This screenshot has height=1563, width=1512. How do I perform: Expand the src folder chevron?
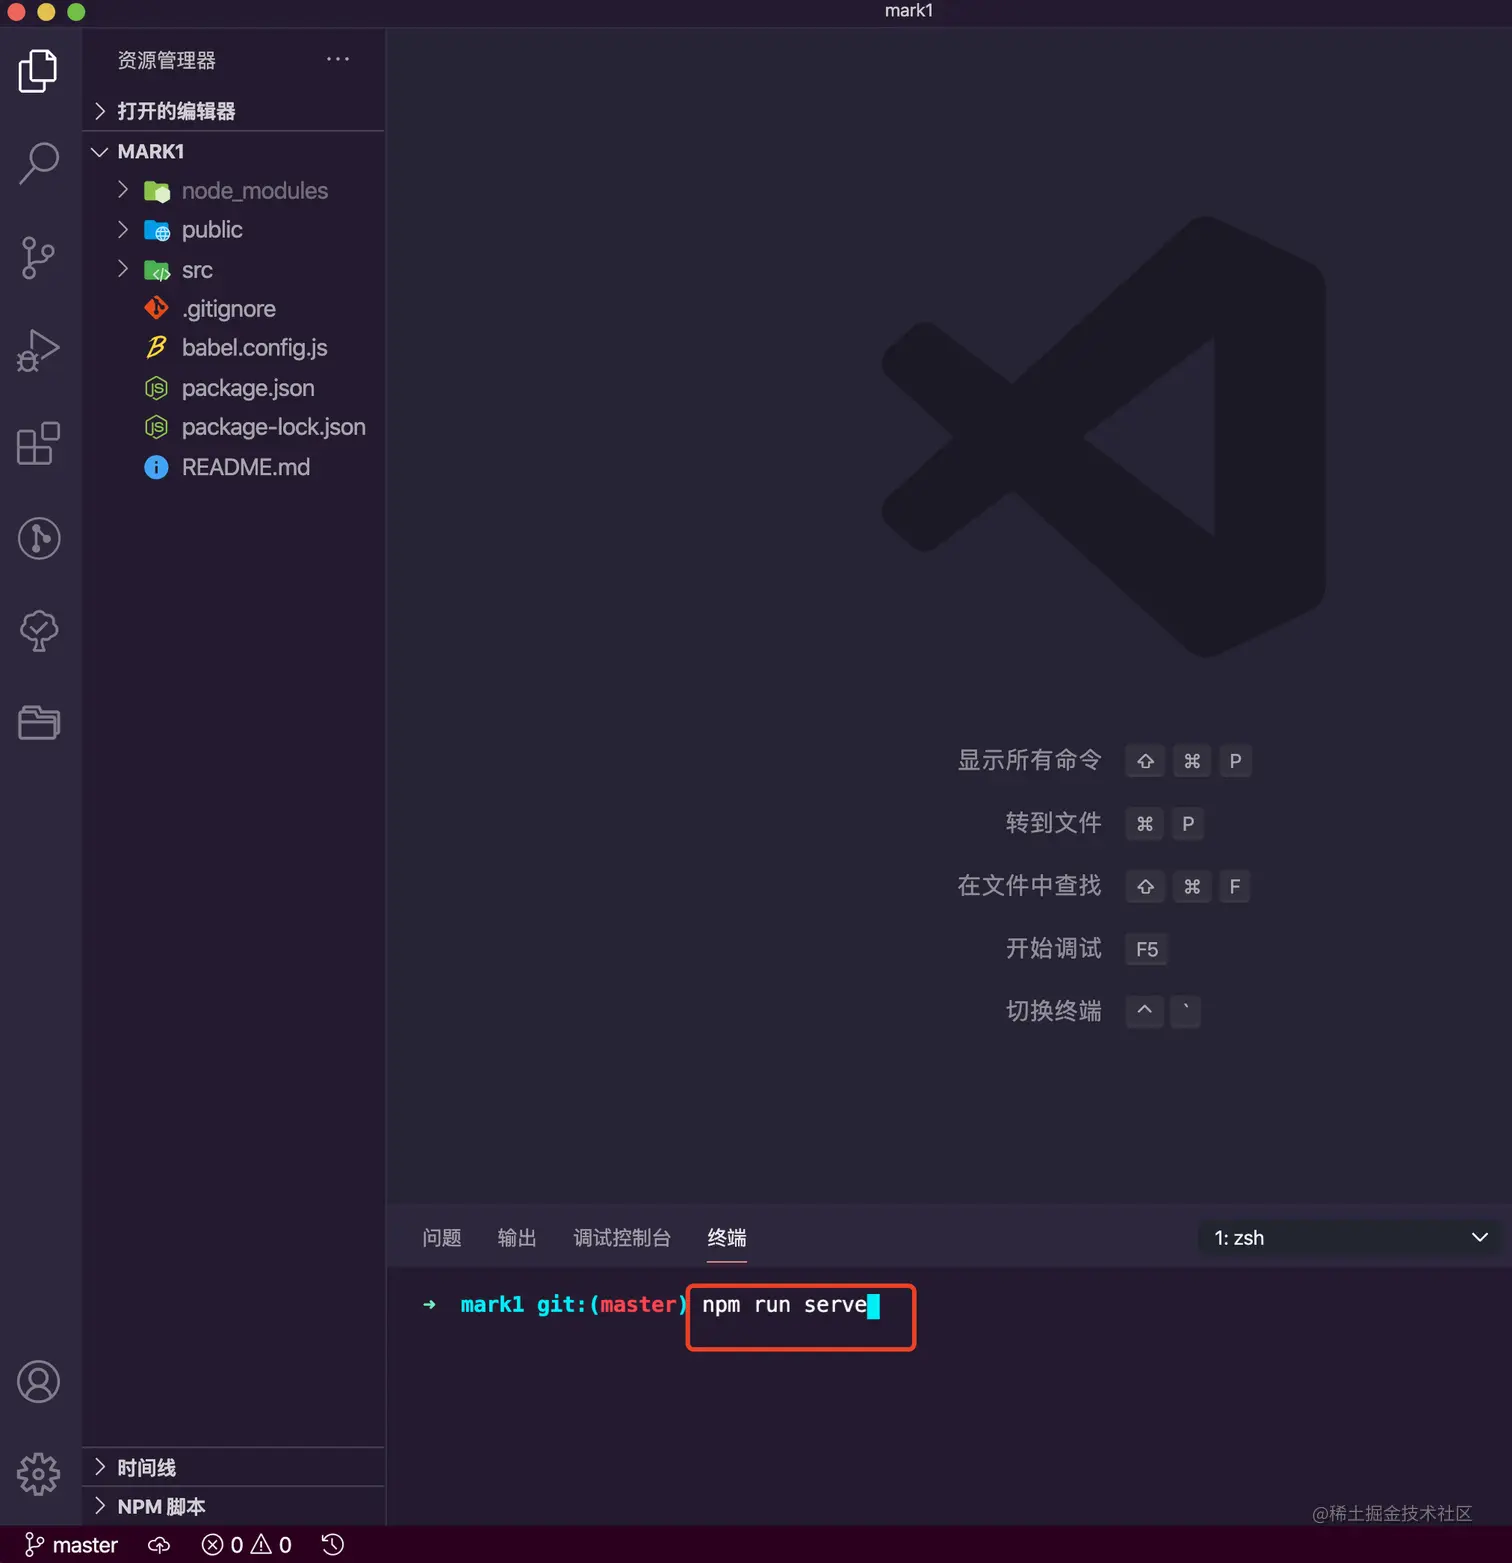pos(123,268)
